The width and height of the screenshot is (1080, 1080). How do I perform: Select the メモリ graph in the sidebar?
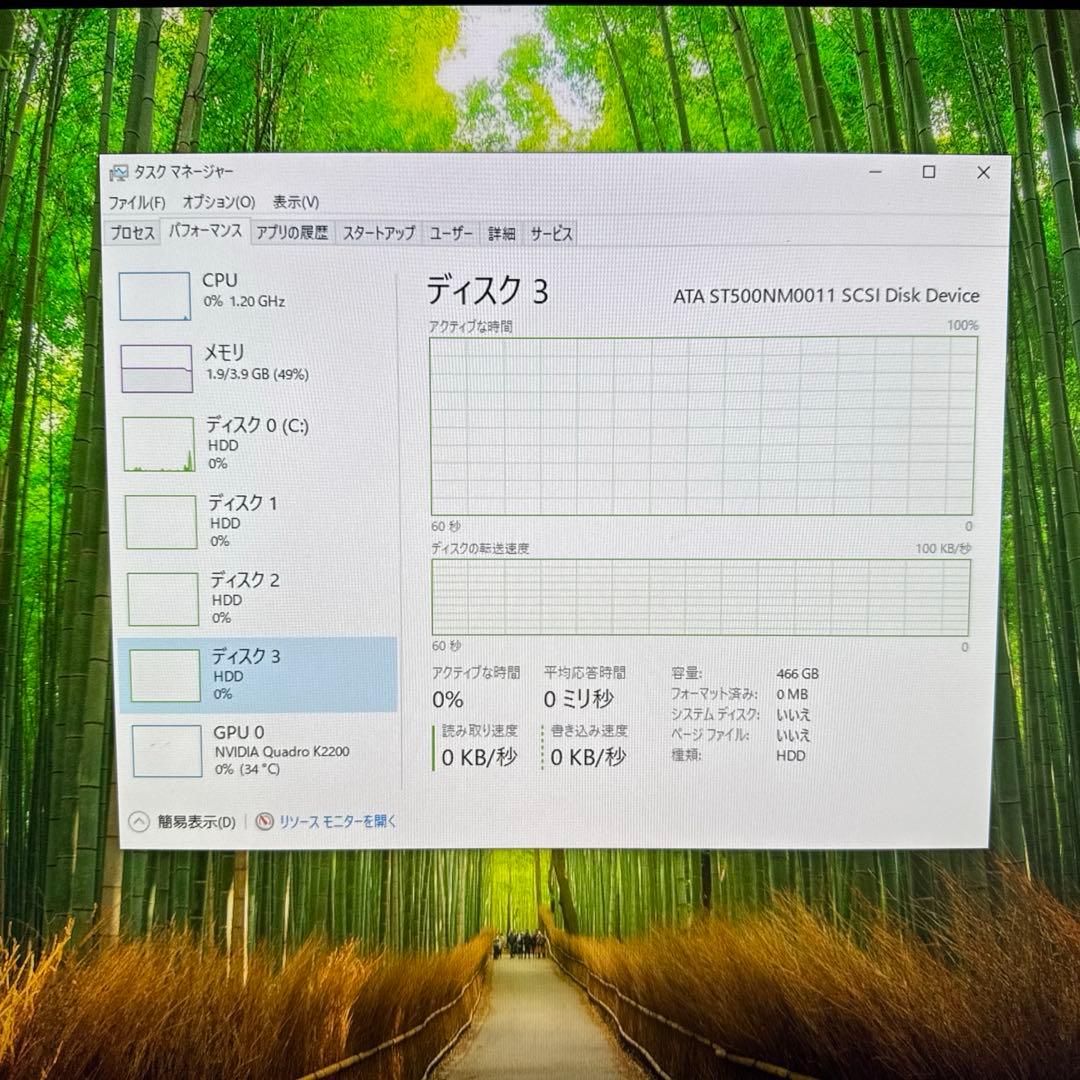click(x=155, y=368)
